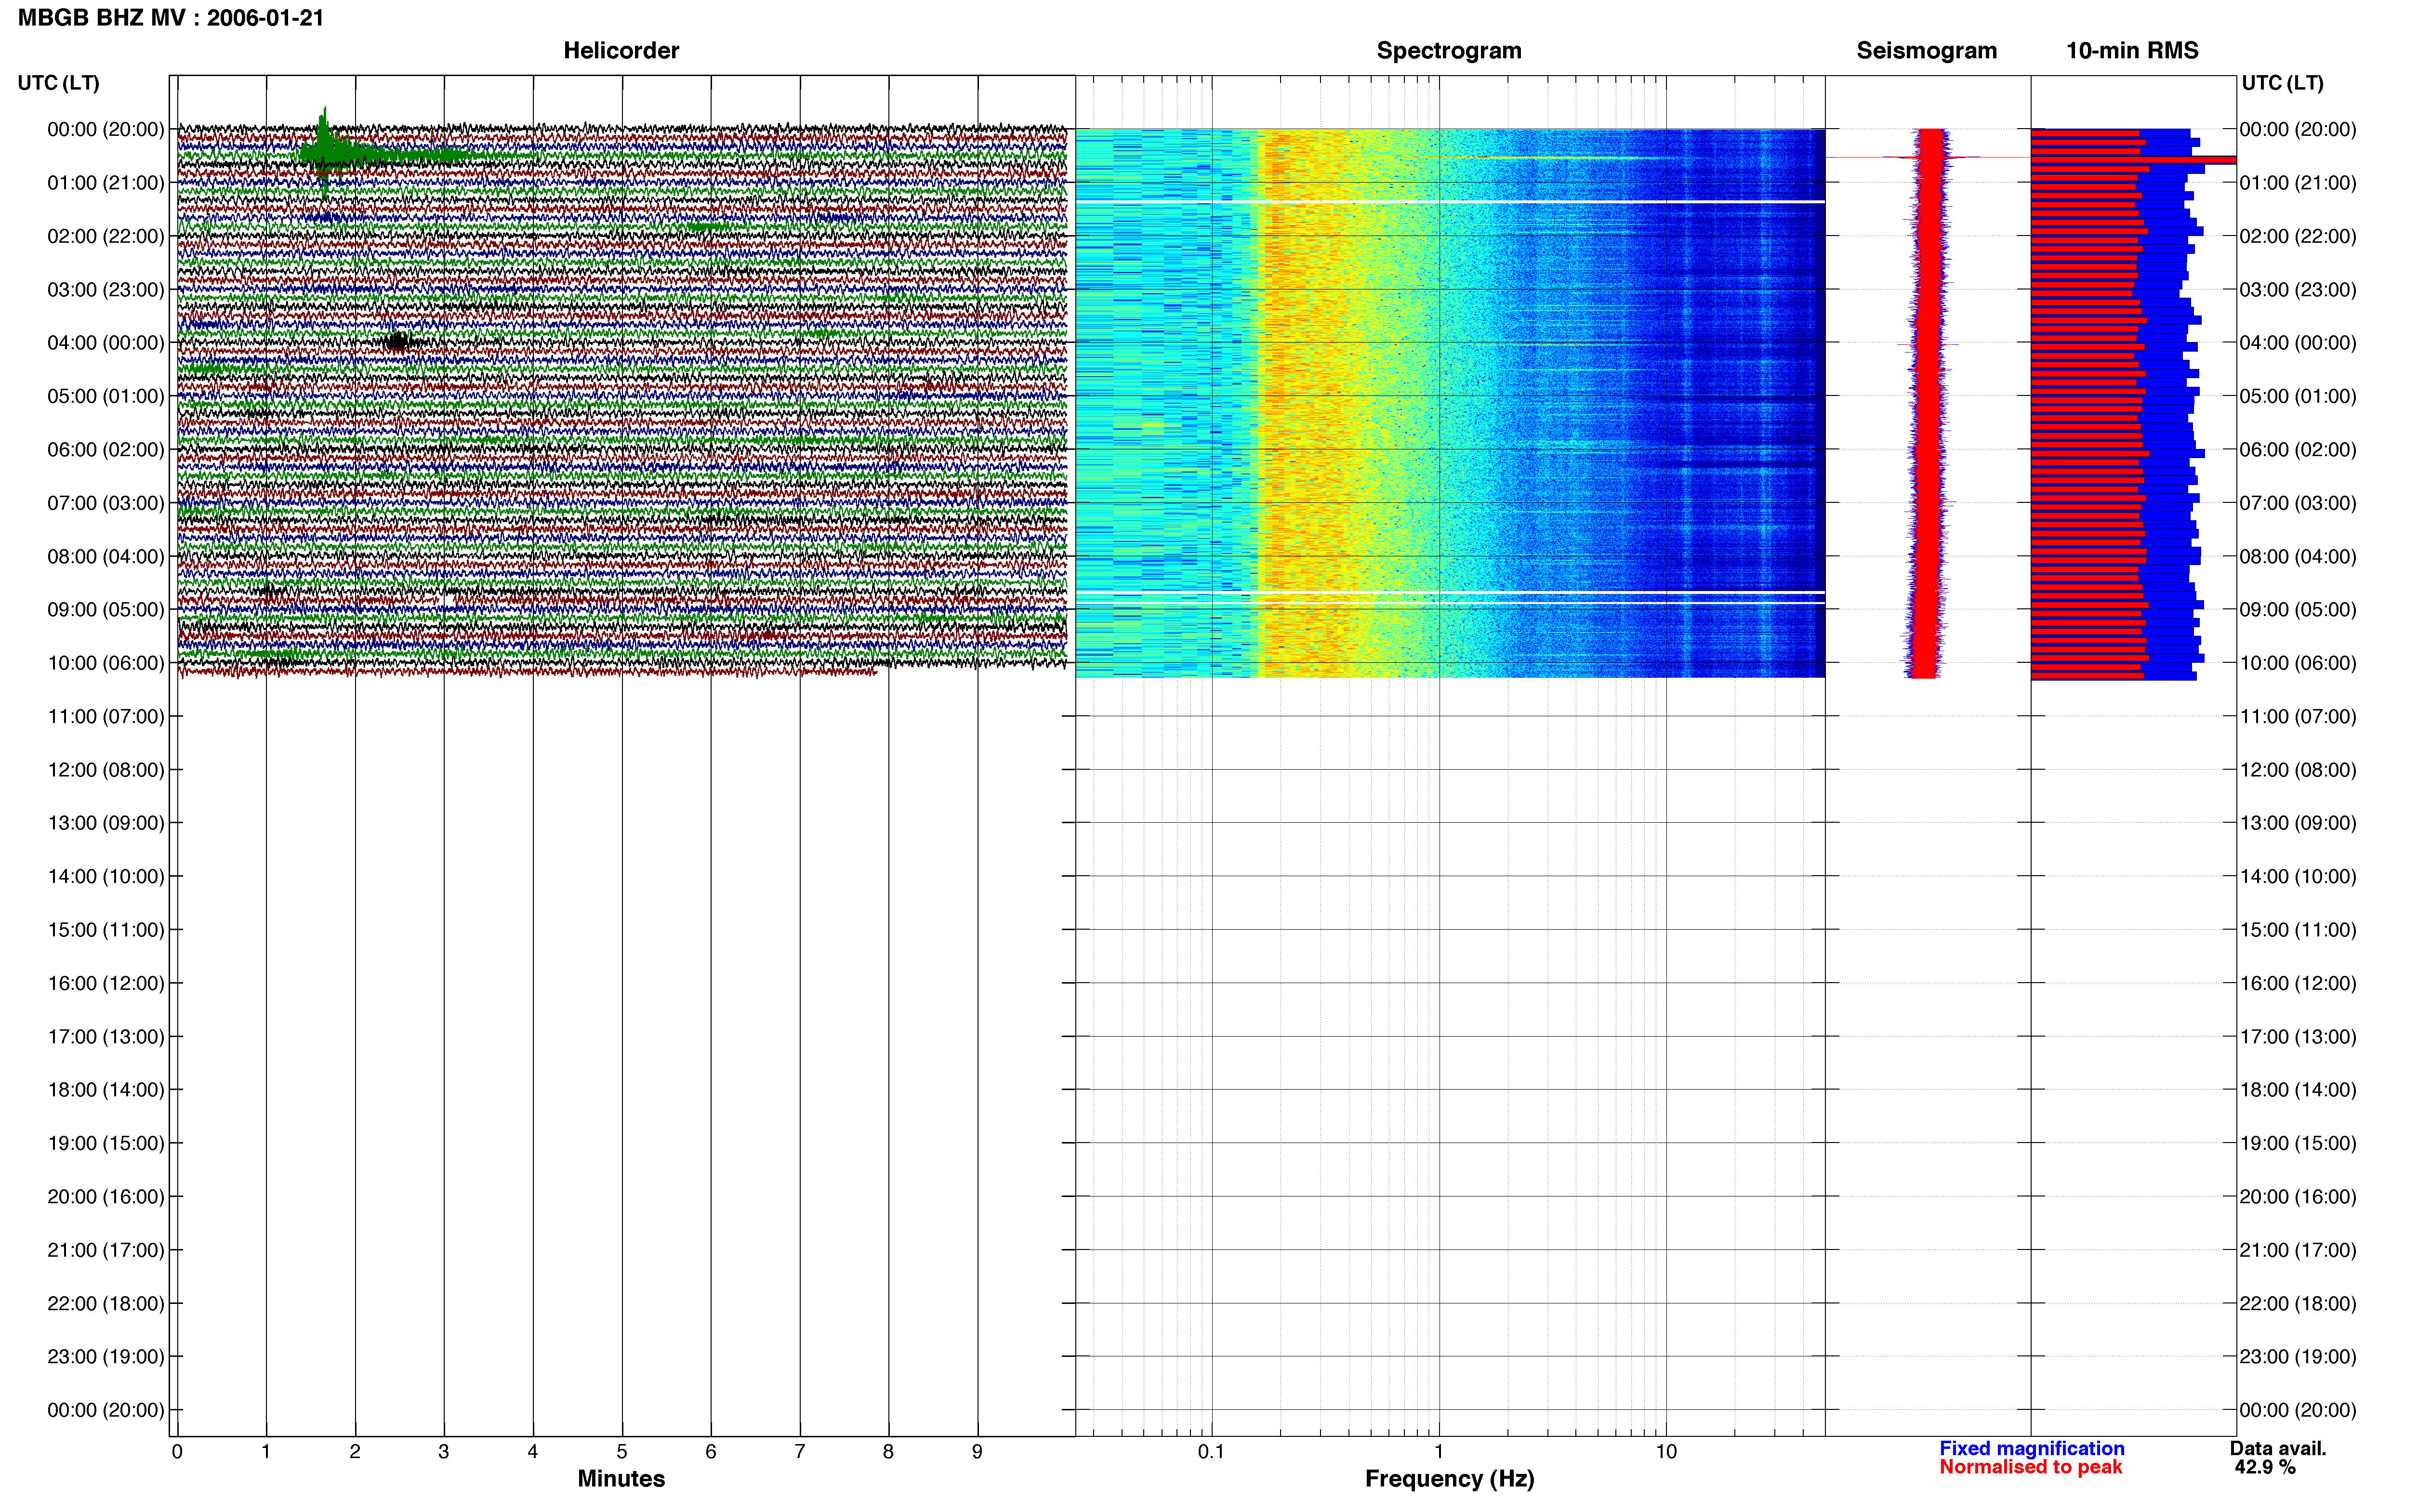The height and width of the screenshot is (1512, 2418).
Task: Click right time label '17:00 (13:00)'
Action: coord(2298,1037)
